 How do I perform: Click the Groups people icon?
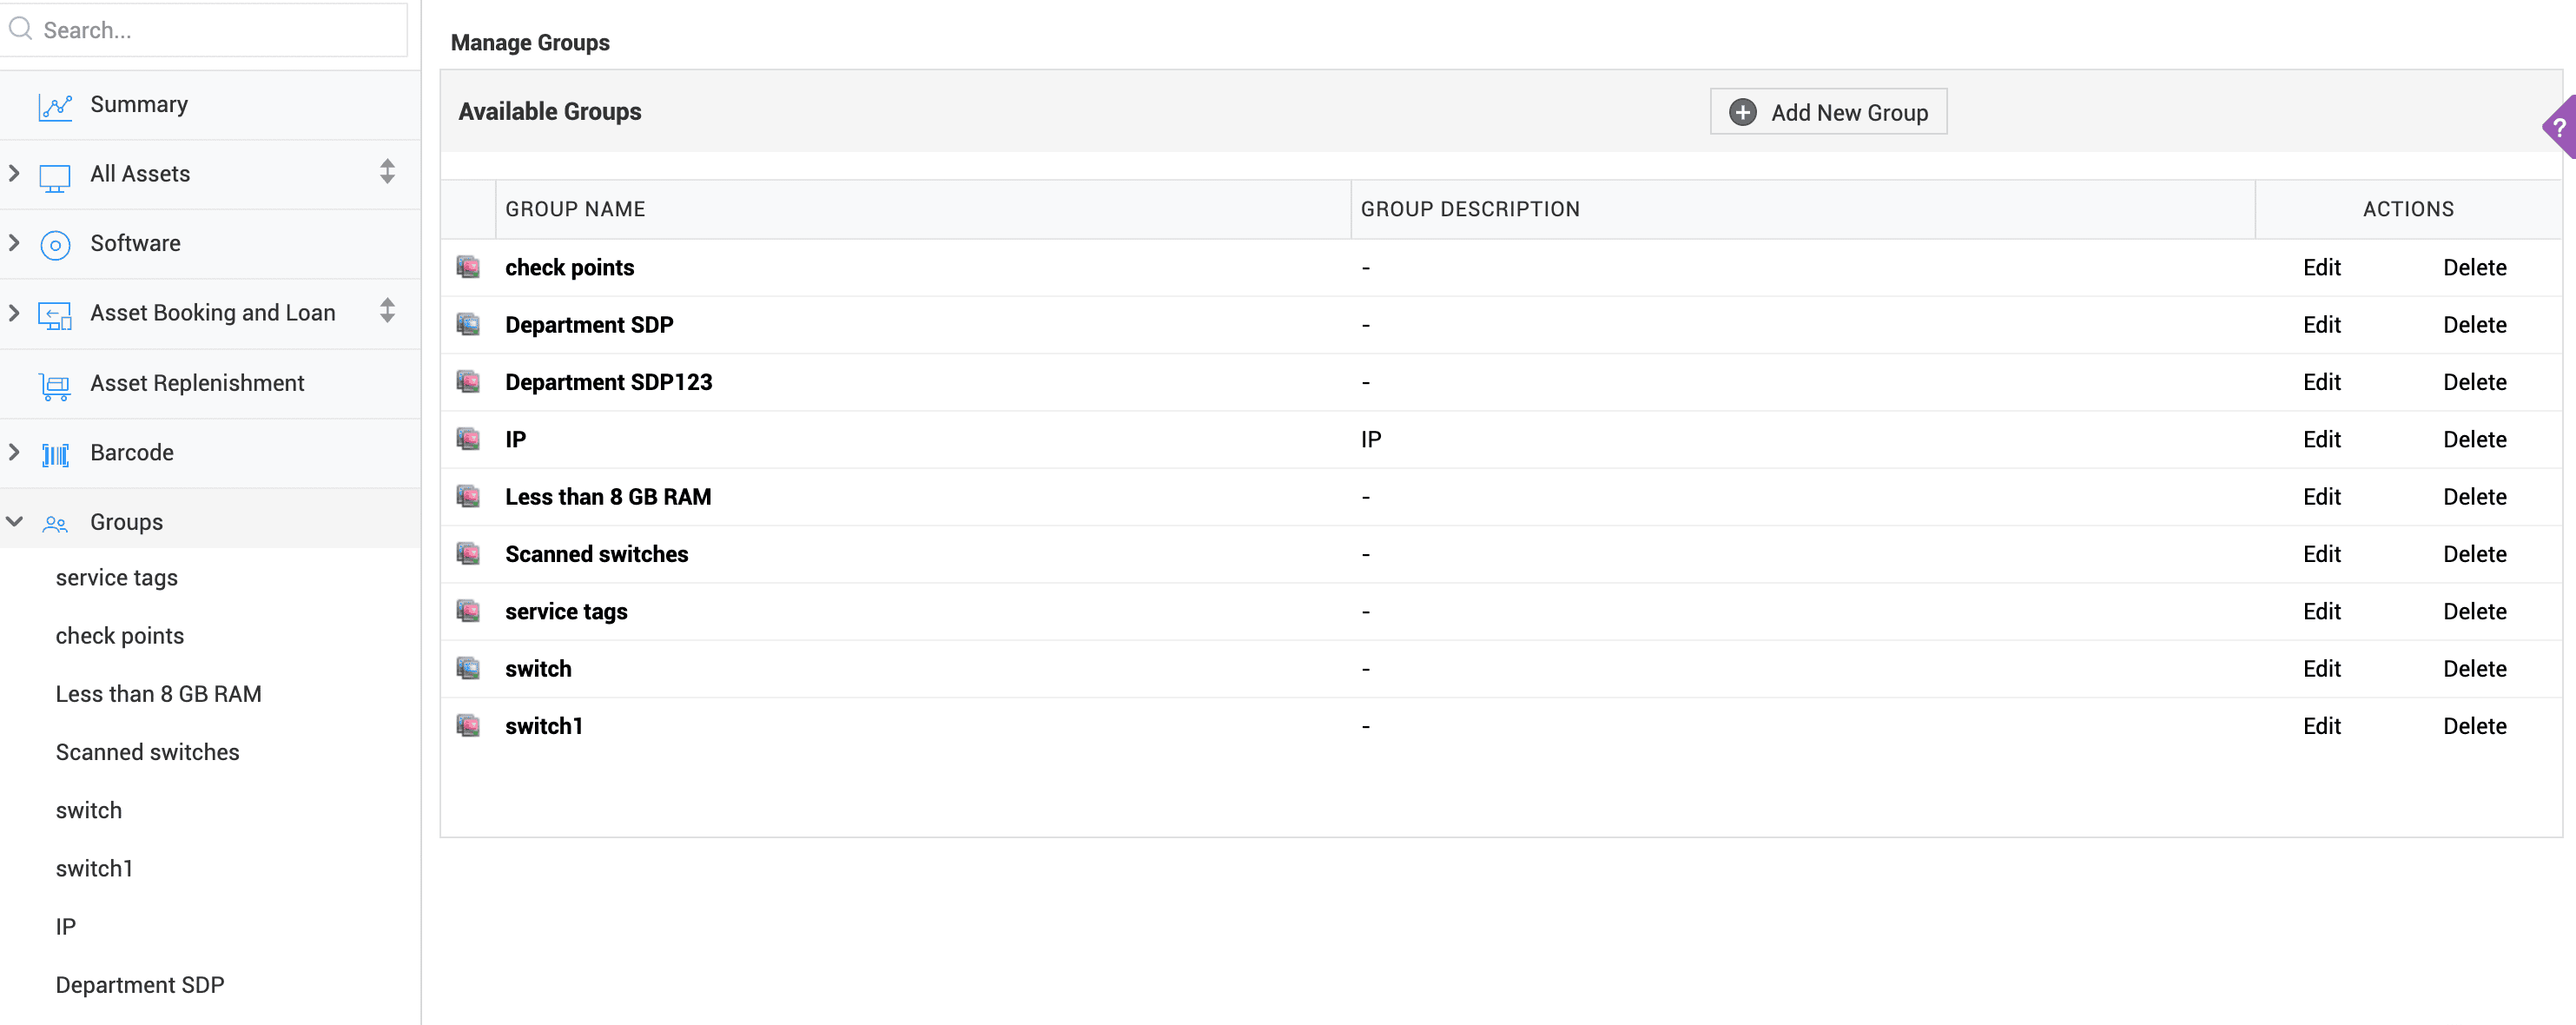click(x=55, y=524)
